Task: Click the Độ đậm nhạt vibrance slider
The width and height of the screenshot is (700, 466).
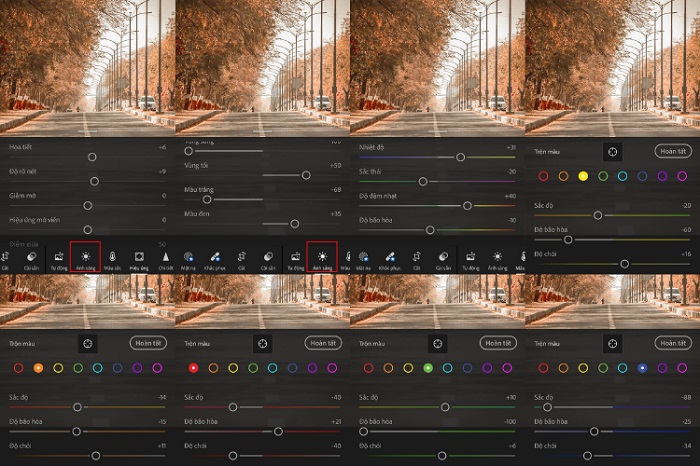Action: click(x=467, y=205)
